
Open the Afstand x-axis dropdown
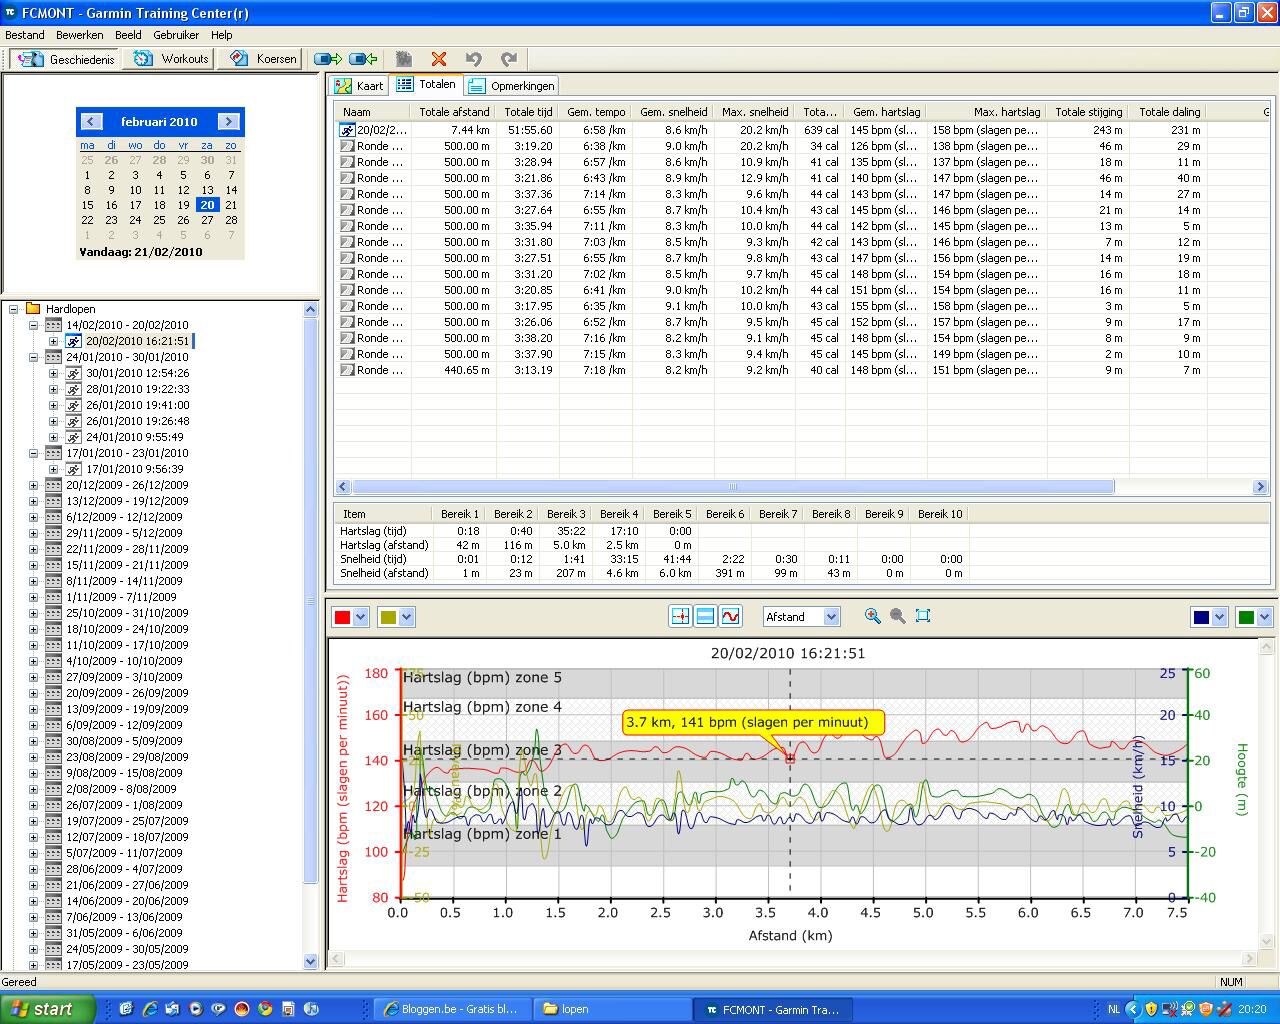[x=830, y=616]
